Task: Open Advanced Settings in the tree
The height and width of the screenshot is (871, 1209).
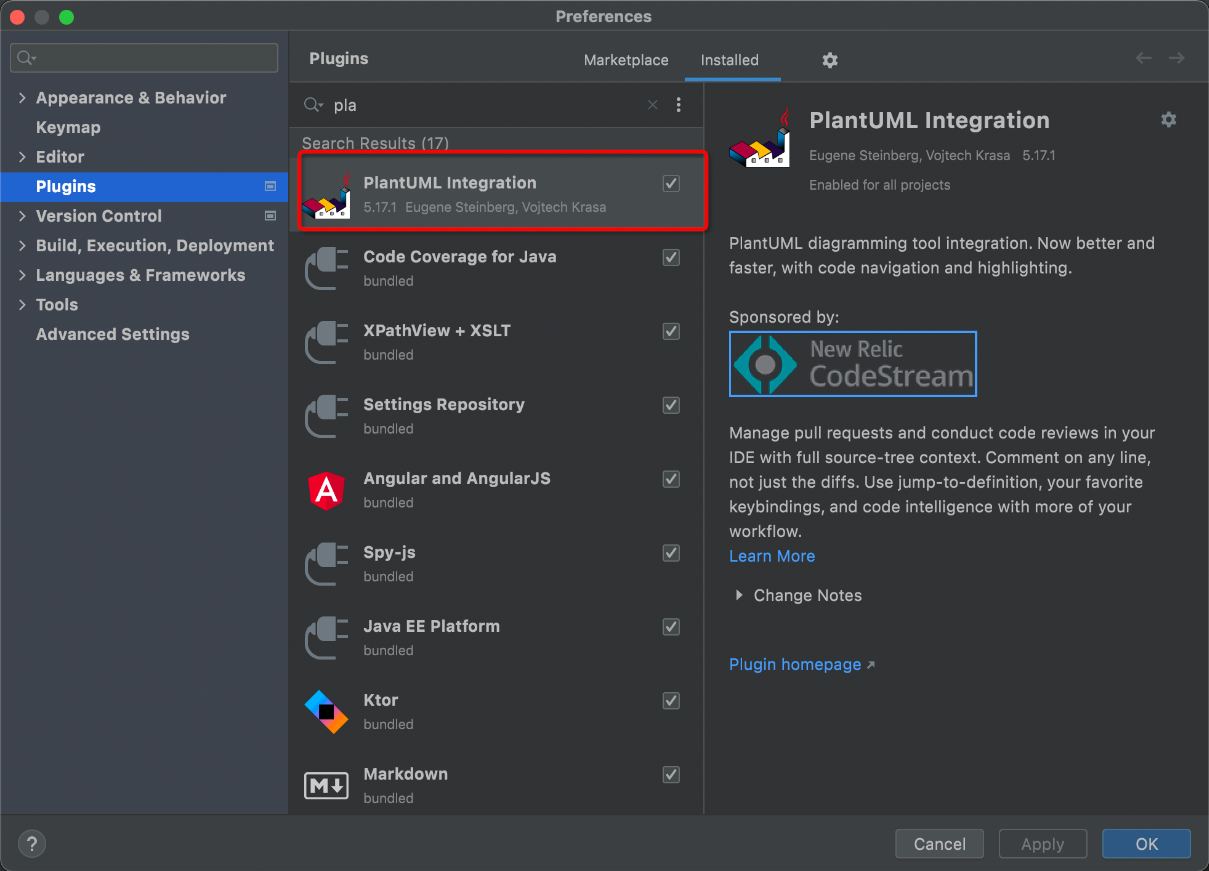Action: click(113, 335)
